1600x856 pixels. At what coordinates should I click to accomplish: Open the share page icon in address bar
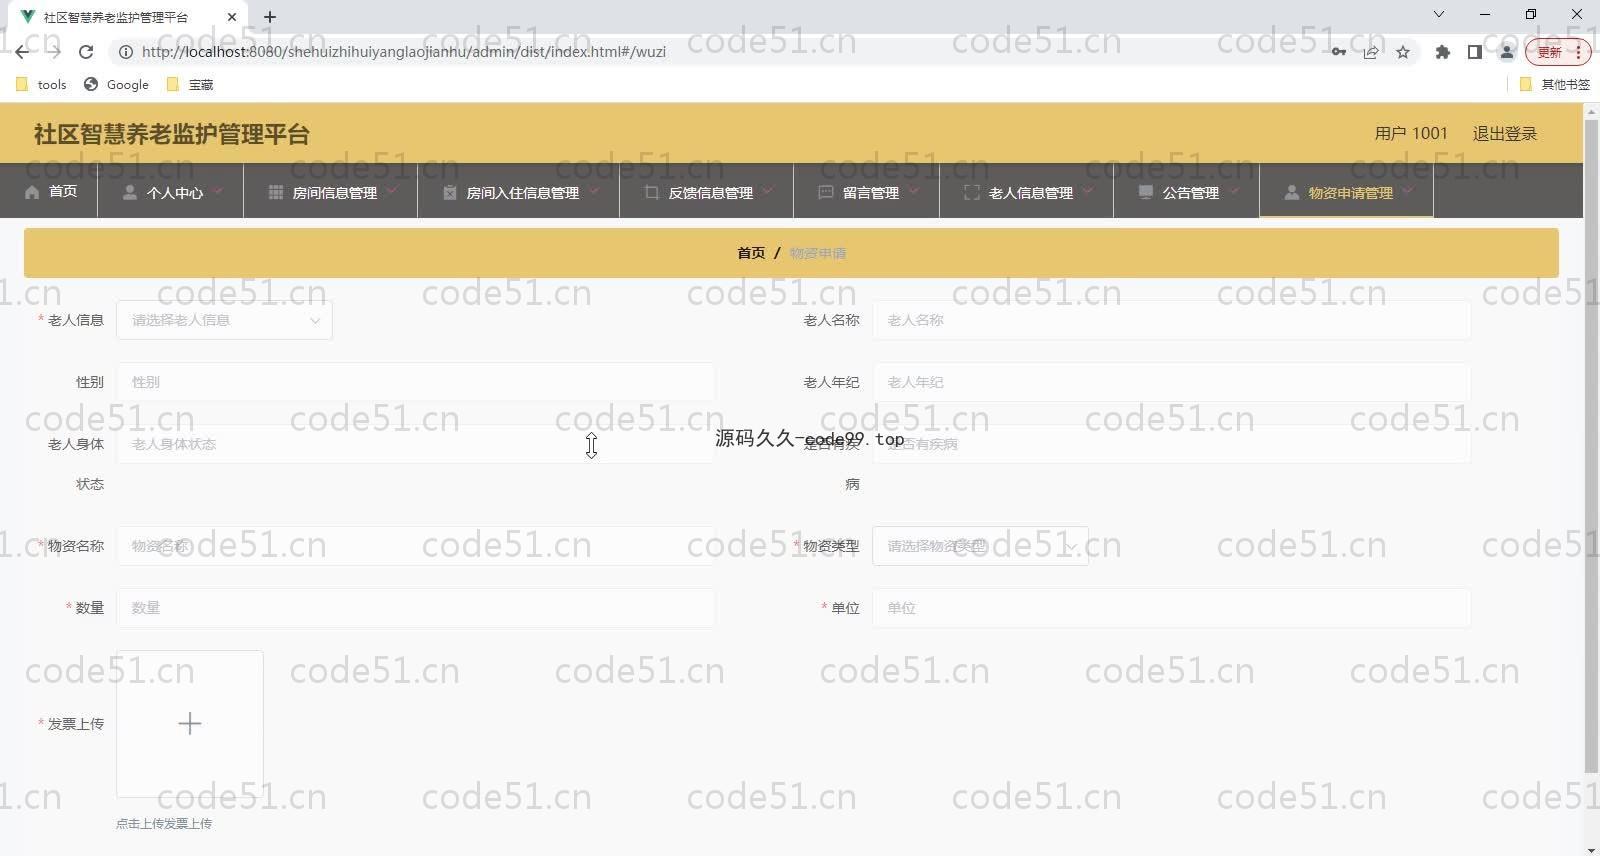(x=1371, y=52)
